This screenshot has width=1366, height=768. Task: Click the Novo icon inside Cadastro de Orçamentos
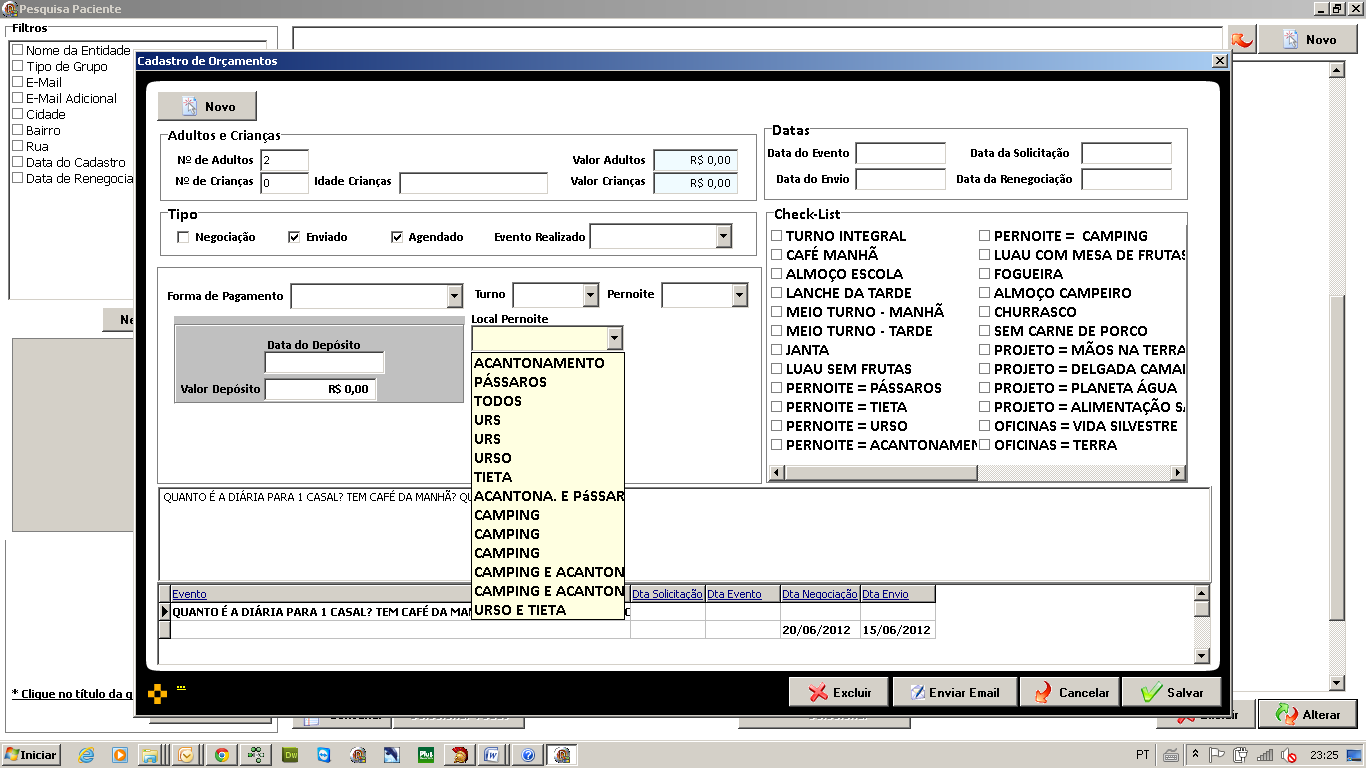(189, 105)
